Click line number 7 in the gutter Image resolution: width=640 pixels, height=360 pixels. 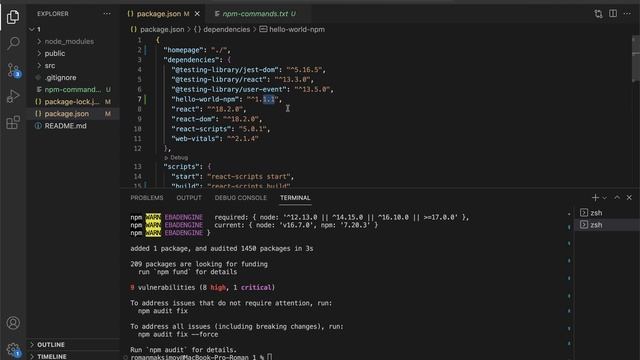pyautogui.click(x=140, y=99)
